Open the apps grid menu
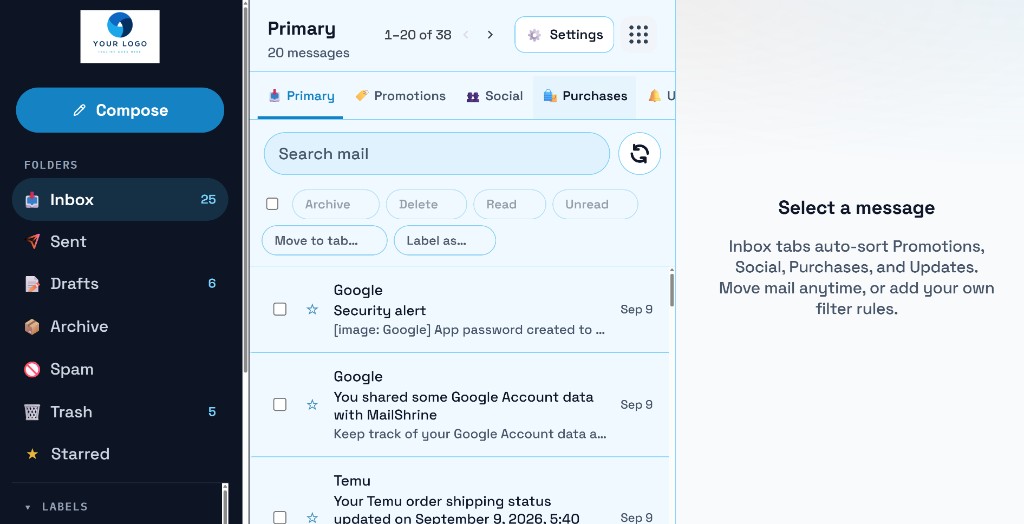Image resolution: width=1024 pixels, height=524 pixels. click(638, 35)
